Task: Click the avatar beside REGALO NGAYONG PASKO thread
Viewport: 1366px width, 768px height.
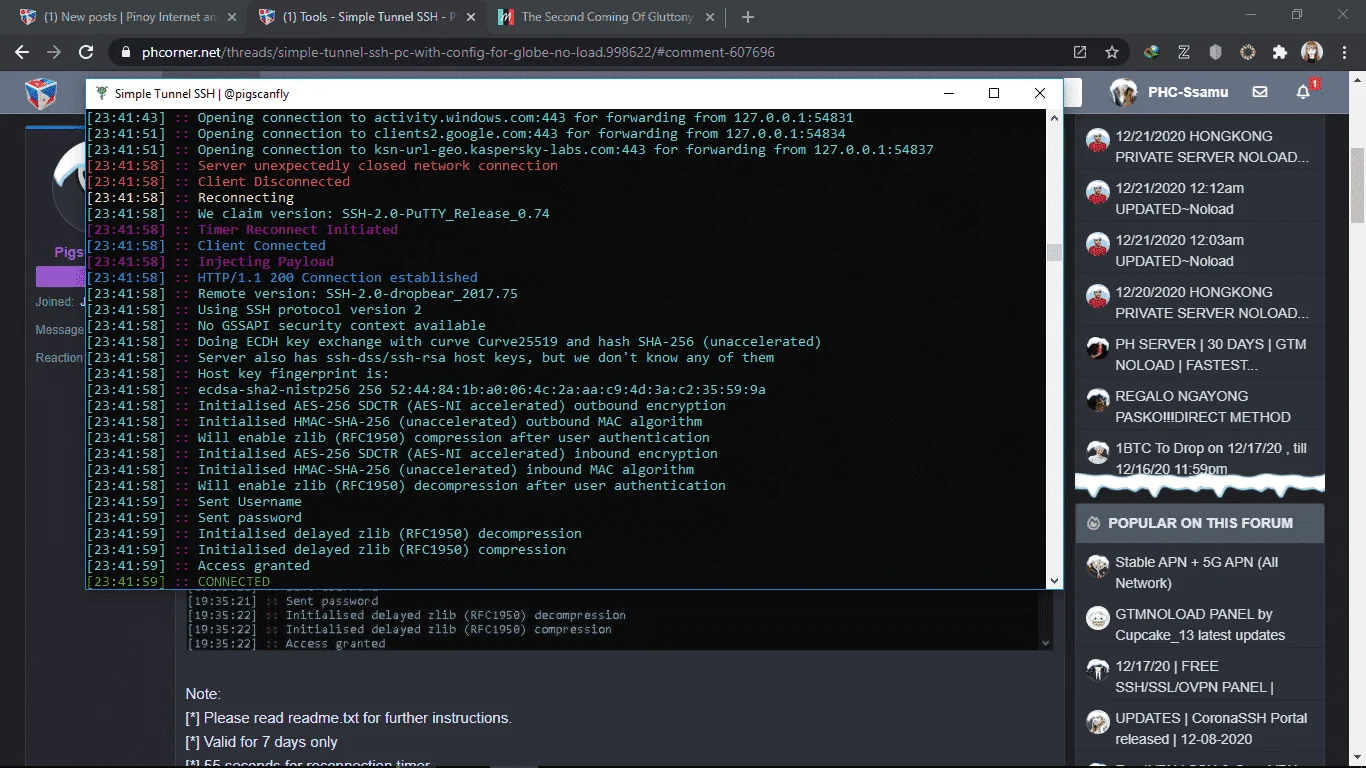Action: tap(1097, 398)
